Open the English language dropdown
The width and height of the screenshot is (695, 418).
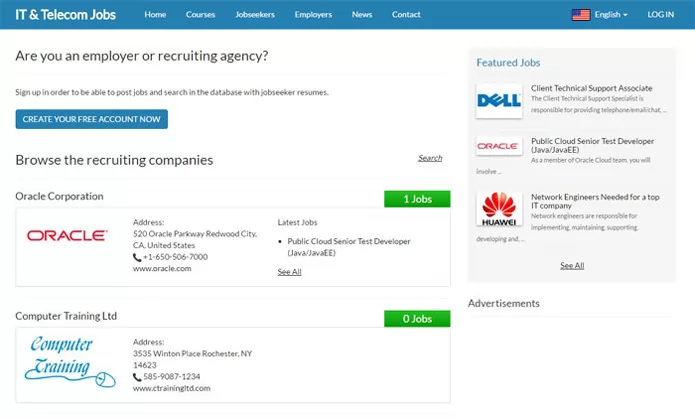[x=610, y=15]
